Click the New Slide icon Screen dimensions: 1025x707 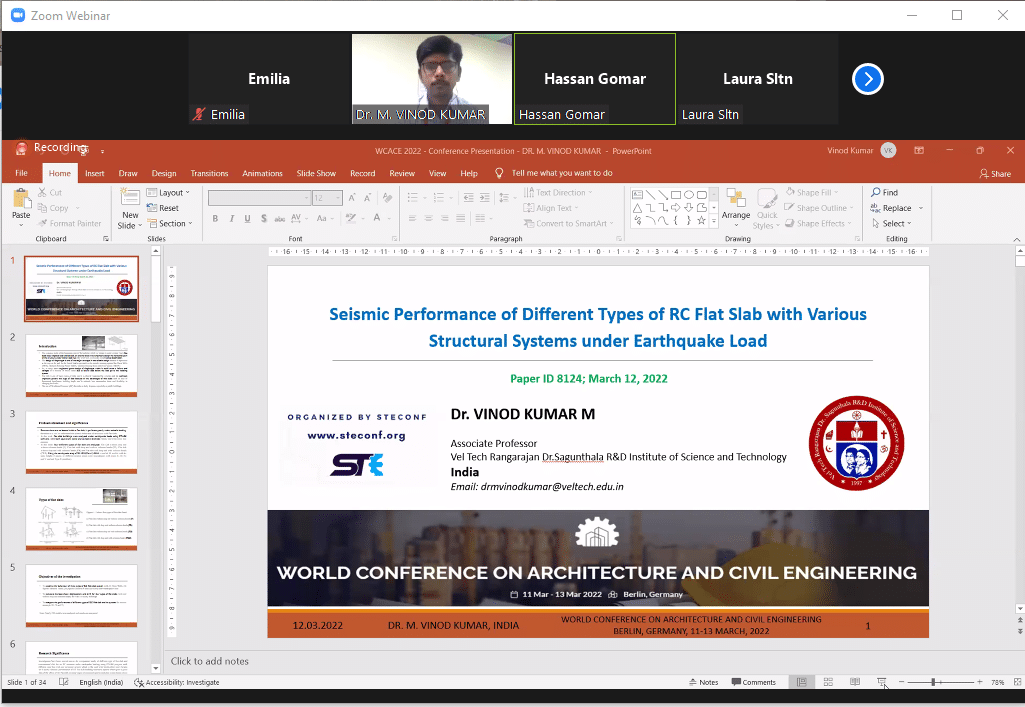coord(130,200)
